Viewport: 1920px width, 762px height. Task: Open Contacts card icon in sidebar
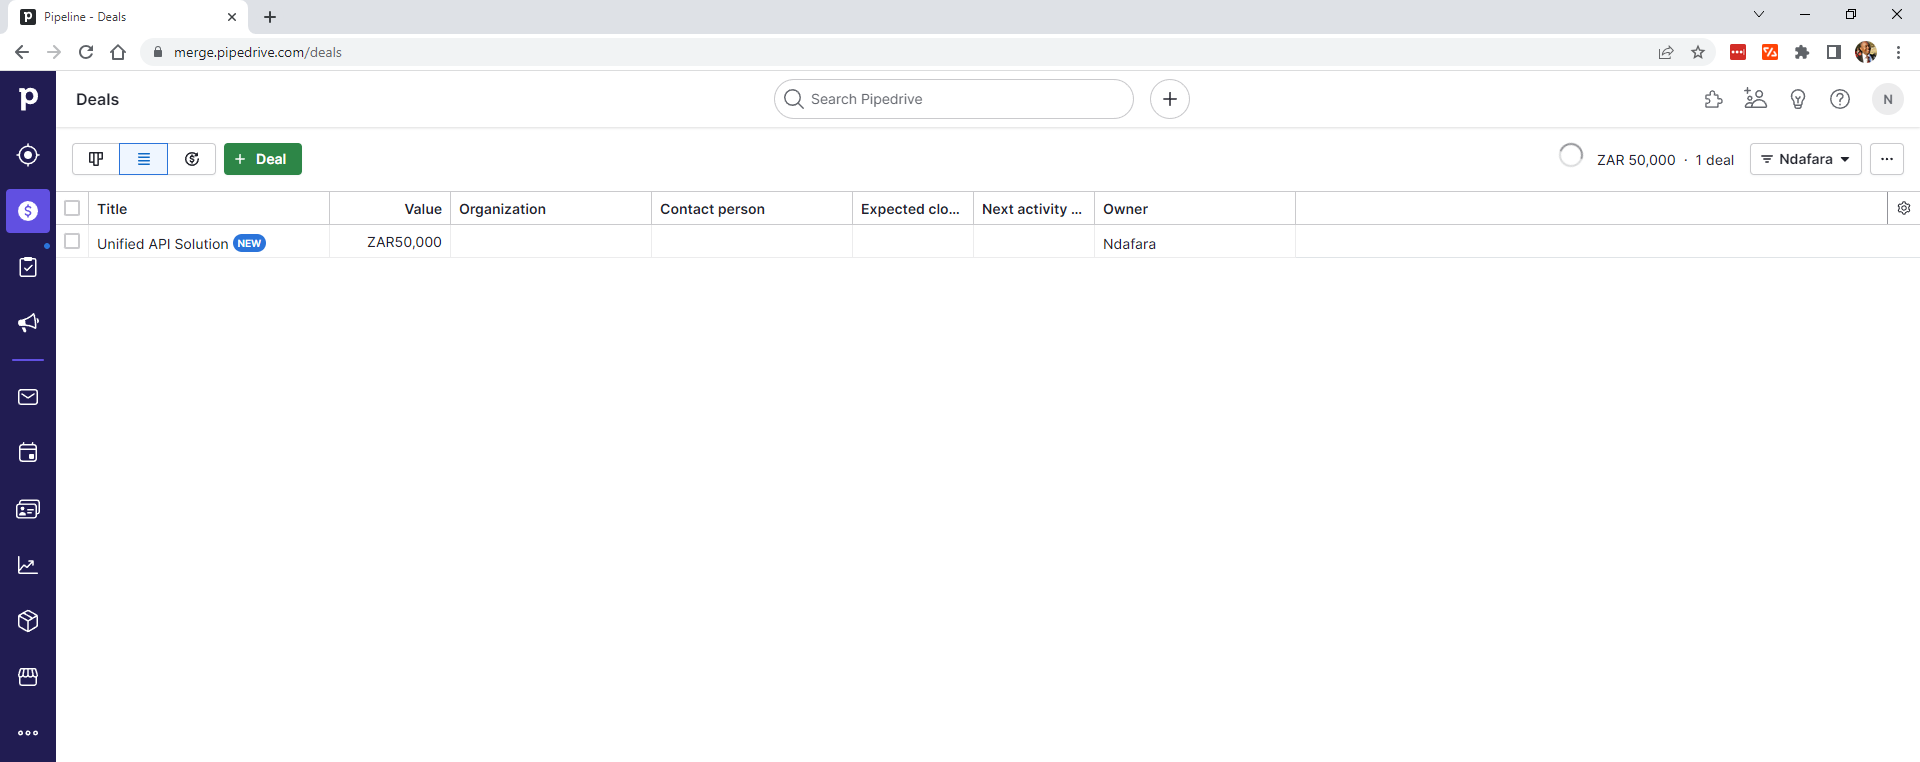28,509
